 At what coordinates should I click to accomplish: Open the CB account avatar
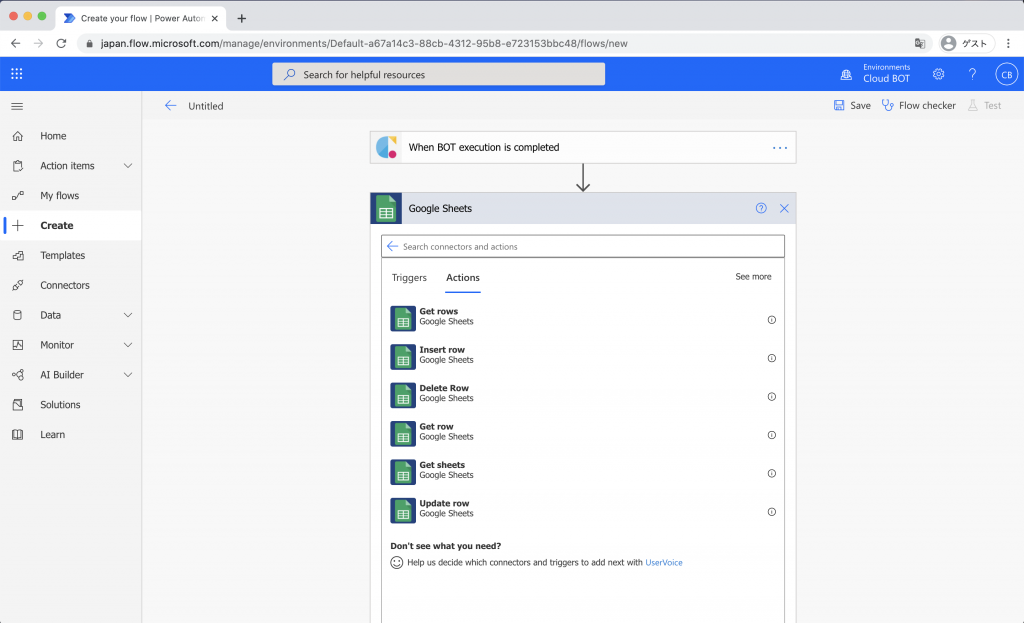tap(1006, 74)
